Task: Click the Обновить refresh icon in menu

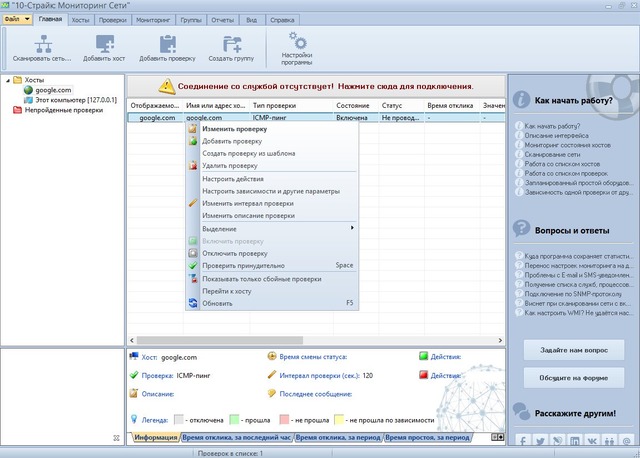Action: tap(193, 302)
